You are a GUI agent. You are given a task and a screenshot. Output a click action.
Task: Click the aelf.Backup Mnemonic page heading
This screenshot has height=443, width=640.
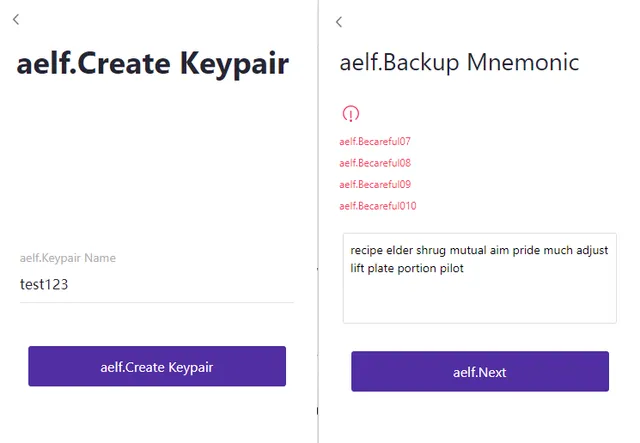pyautogui.click(x=459, y=62)
